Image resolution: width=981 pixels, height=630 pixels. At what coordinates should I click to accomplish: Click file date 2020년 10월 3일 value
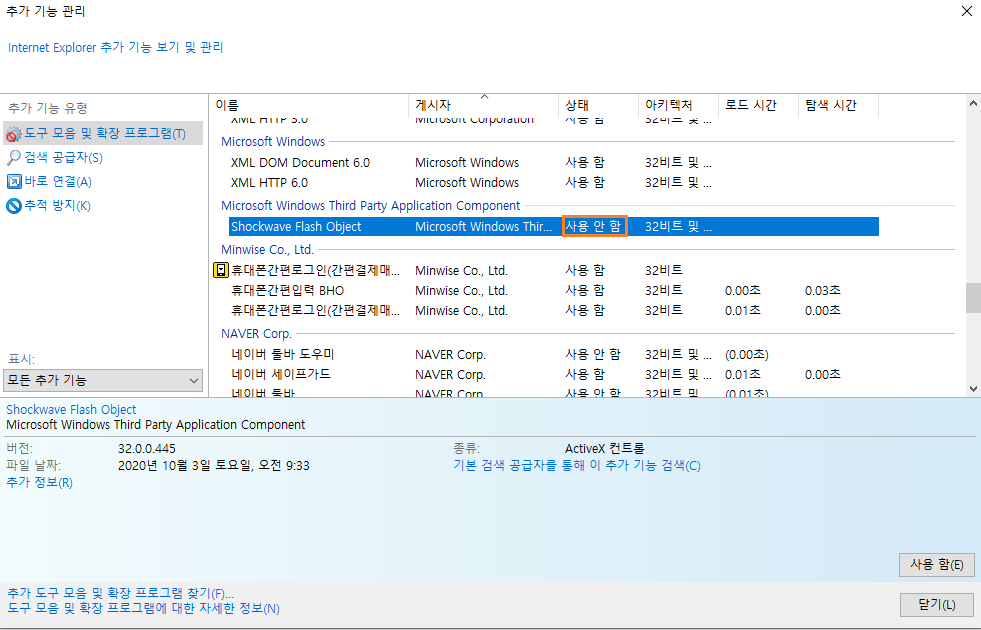click(x=214, y=465)
